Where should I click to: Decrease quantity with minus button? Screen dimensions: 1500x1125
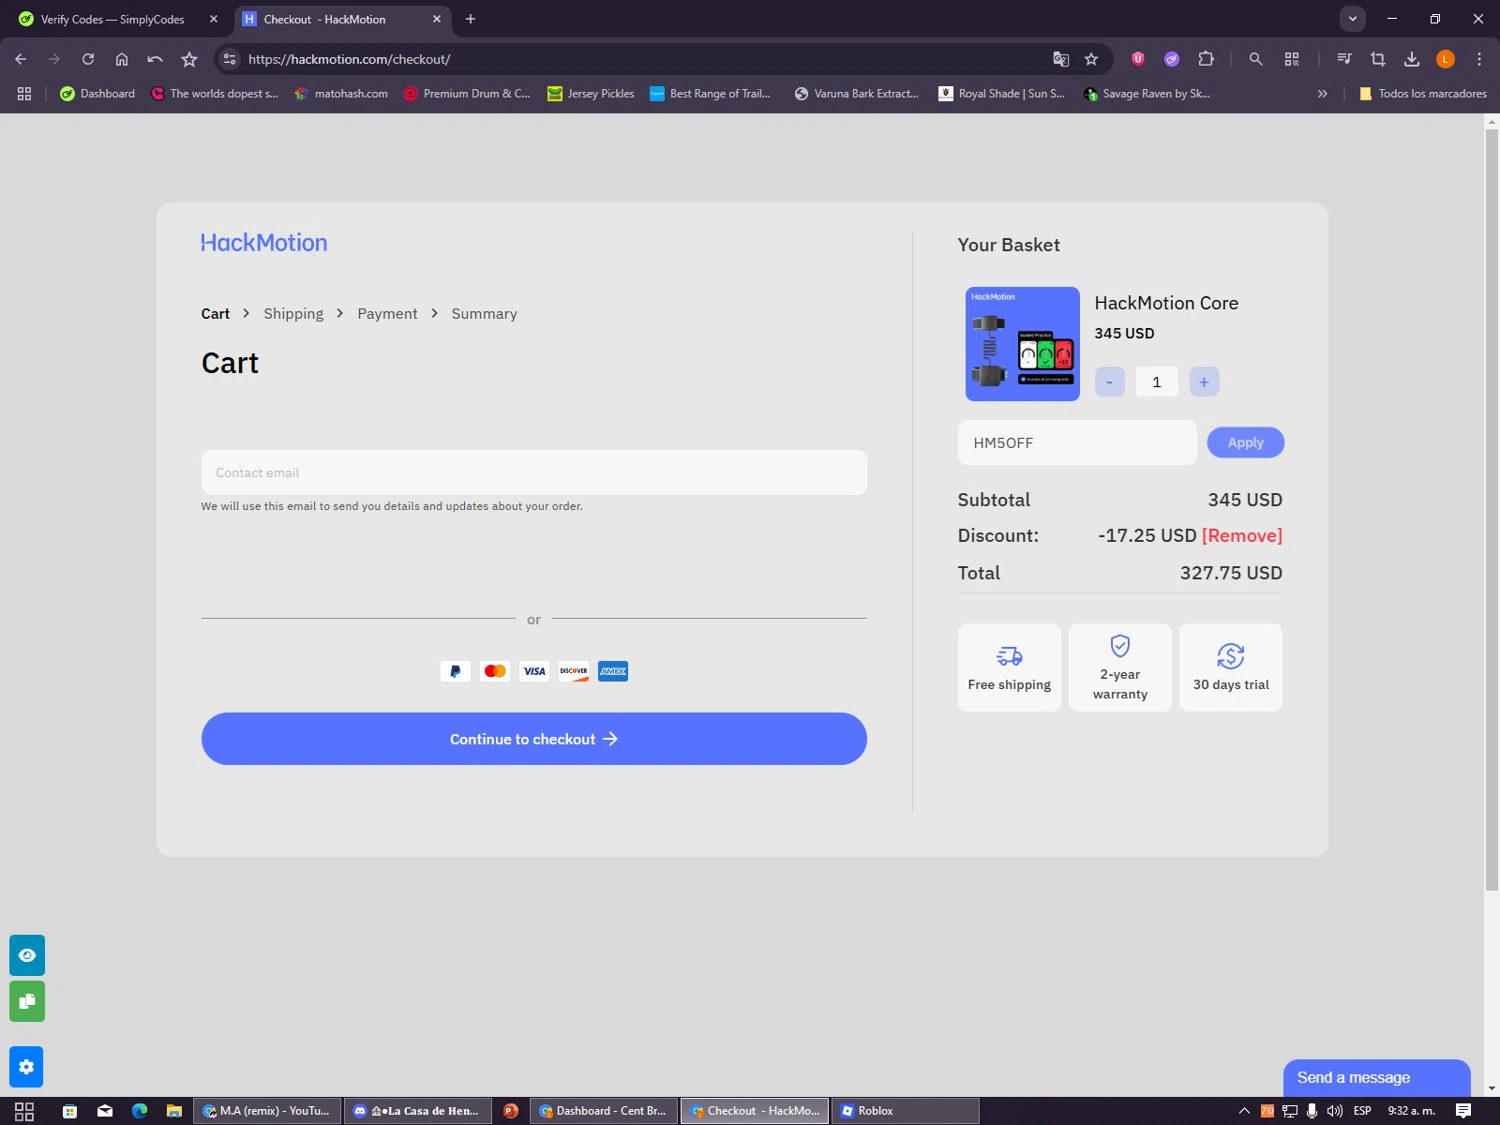pos(1109,382)
